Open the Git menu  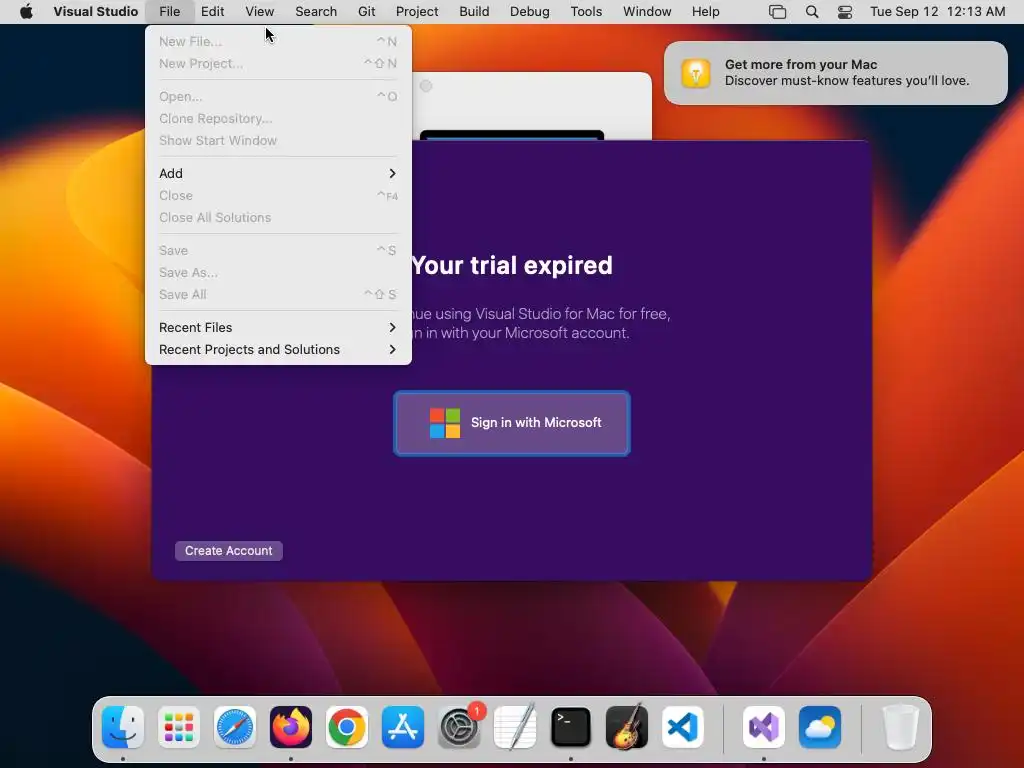coord(366,11)
